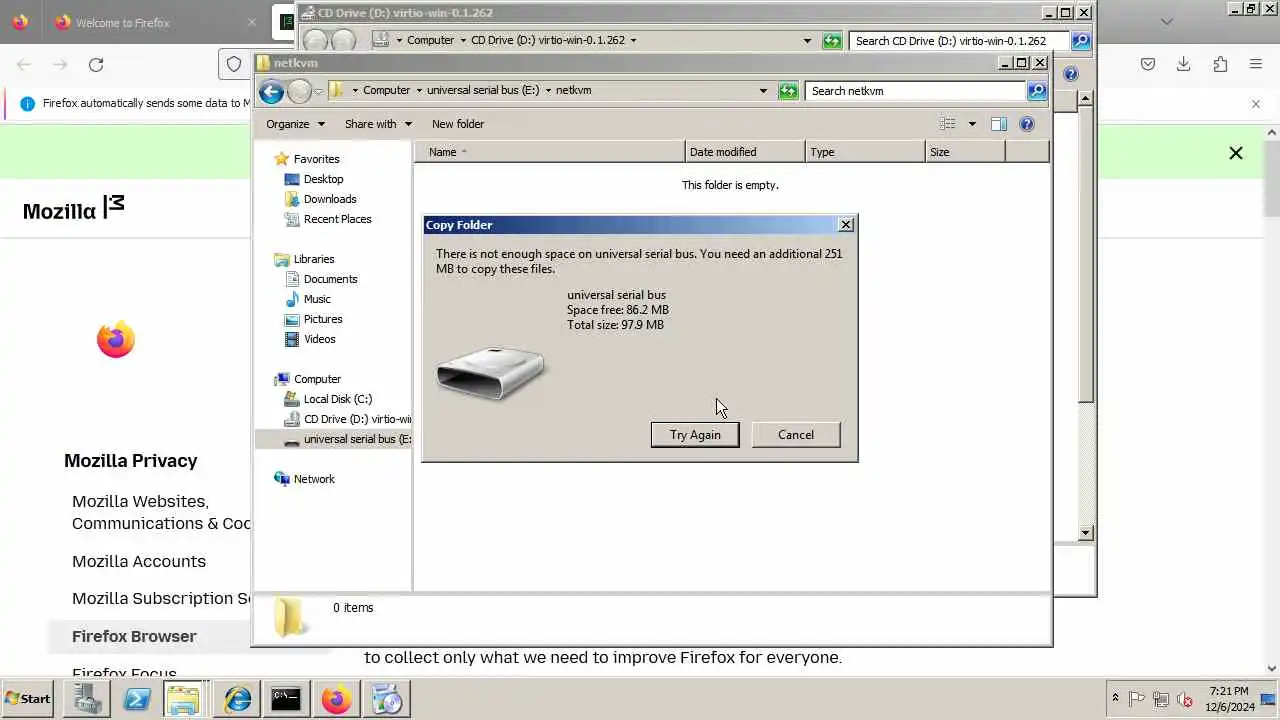Focus the Search netkvm input field
Viewport: 1280px width, 720px height.
point(916,91)
